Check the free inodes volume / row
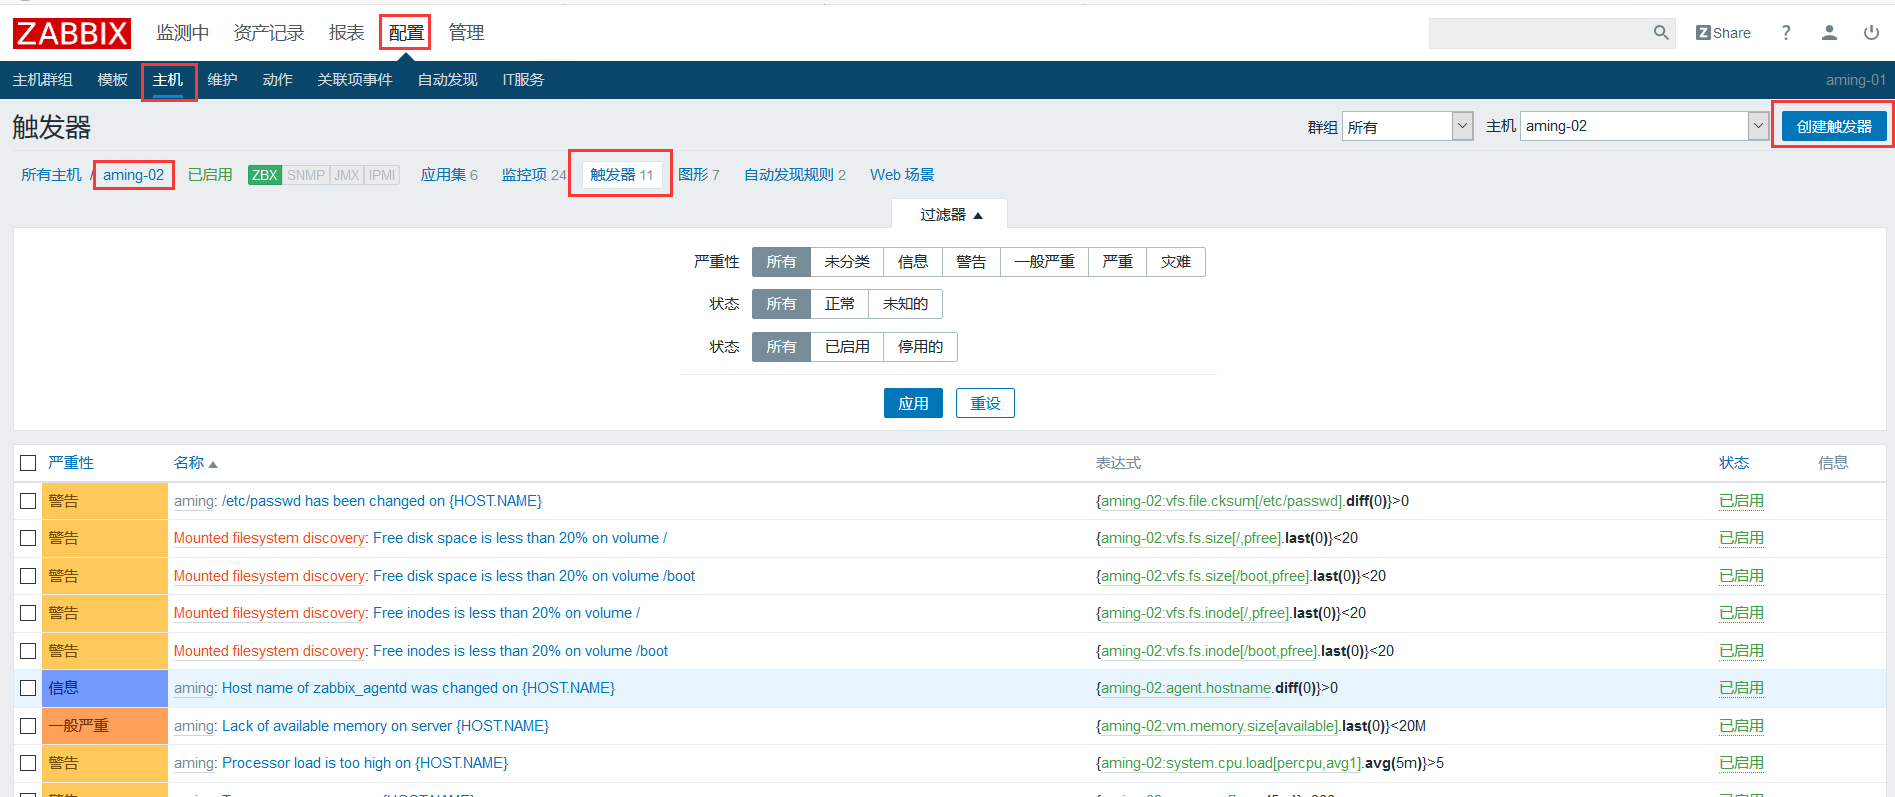This screenshot has width=1895, height=797. coord(28,613)
